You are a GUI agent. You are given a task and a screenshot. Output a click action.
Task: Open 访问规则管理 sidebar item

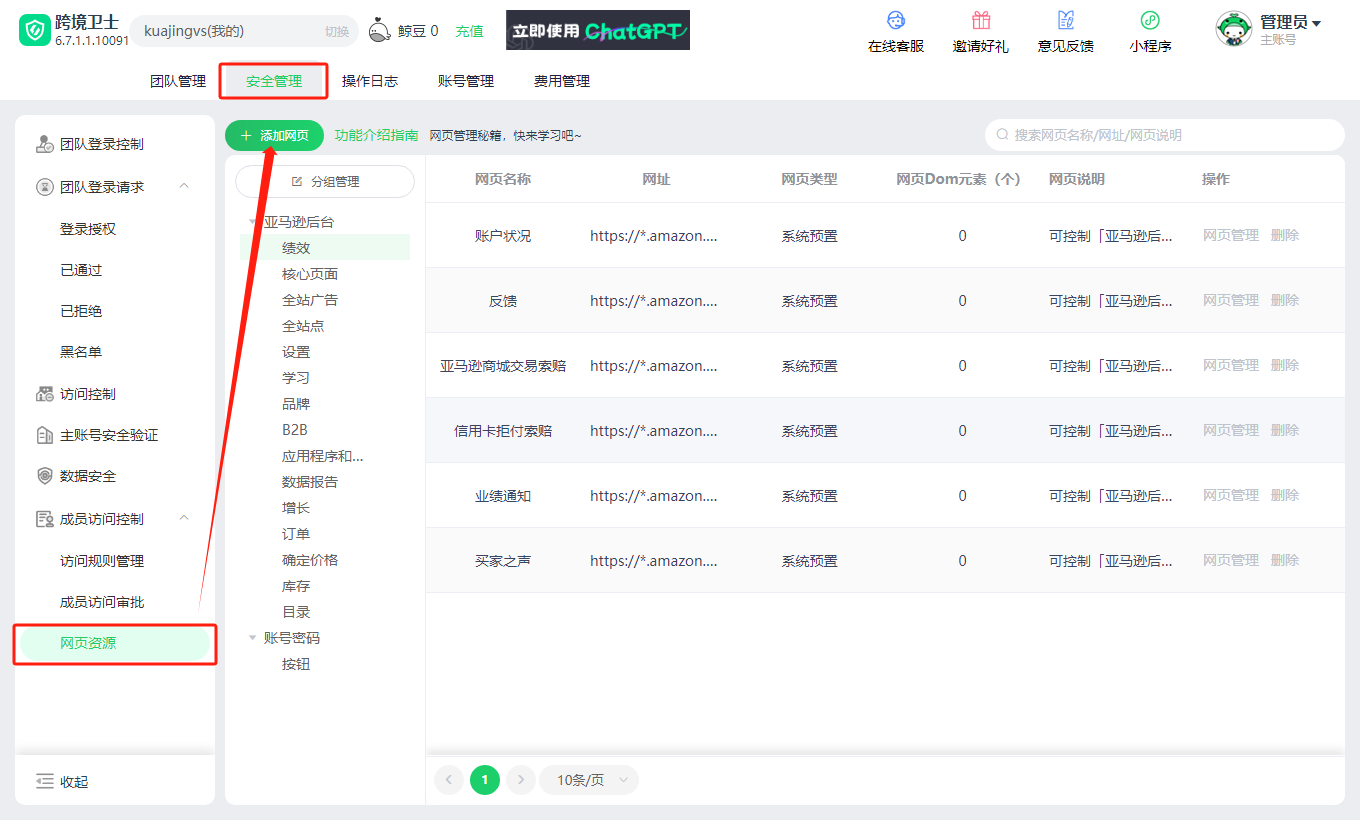pos(102,561)
